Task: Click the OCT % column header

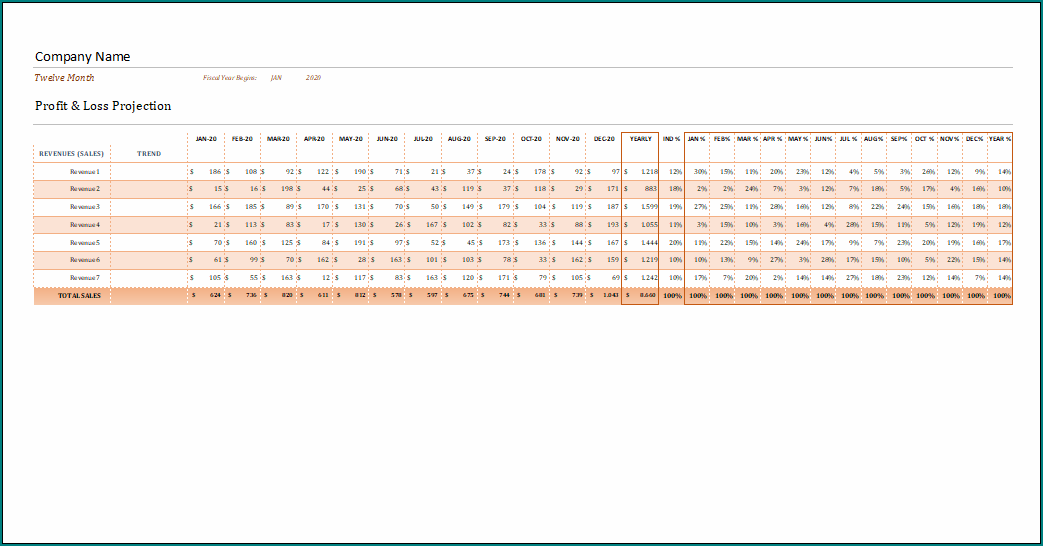Action: (x=925, y=139)
